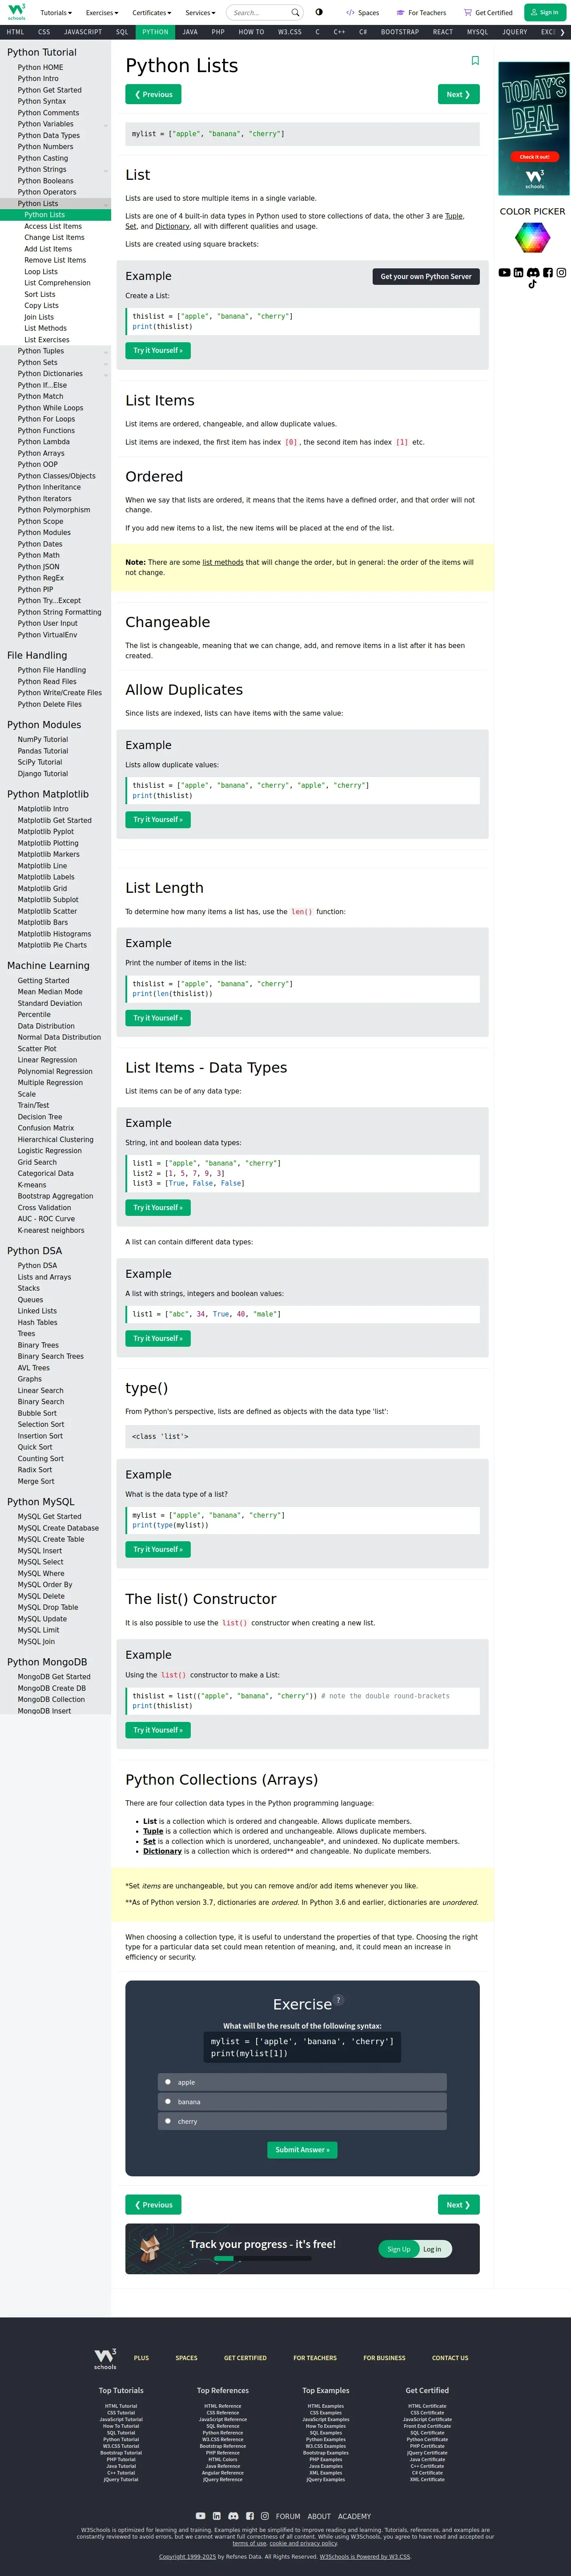Screen dimensions: 571x2576
Task: Click the W3Schools logo in the footer
Action: pos(105,2359)
